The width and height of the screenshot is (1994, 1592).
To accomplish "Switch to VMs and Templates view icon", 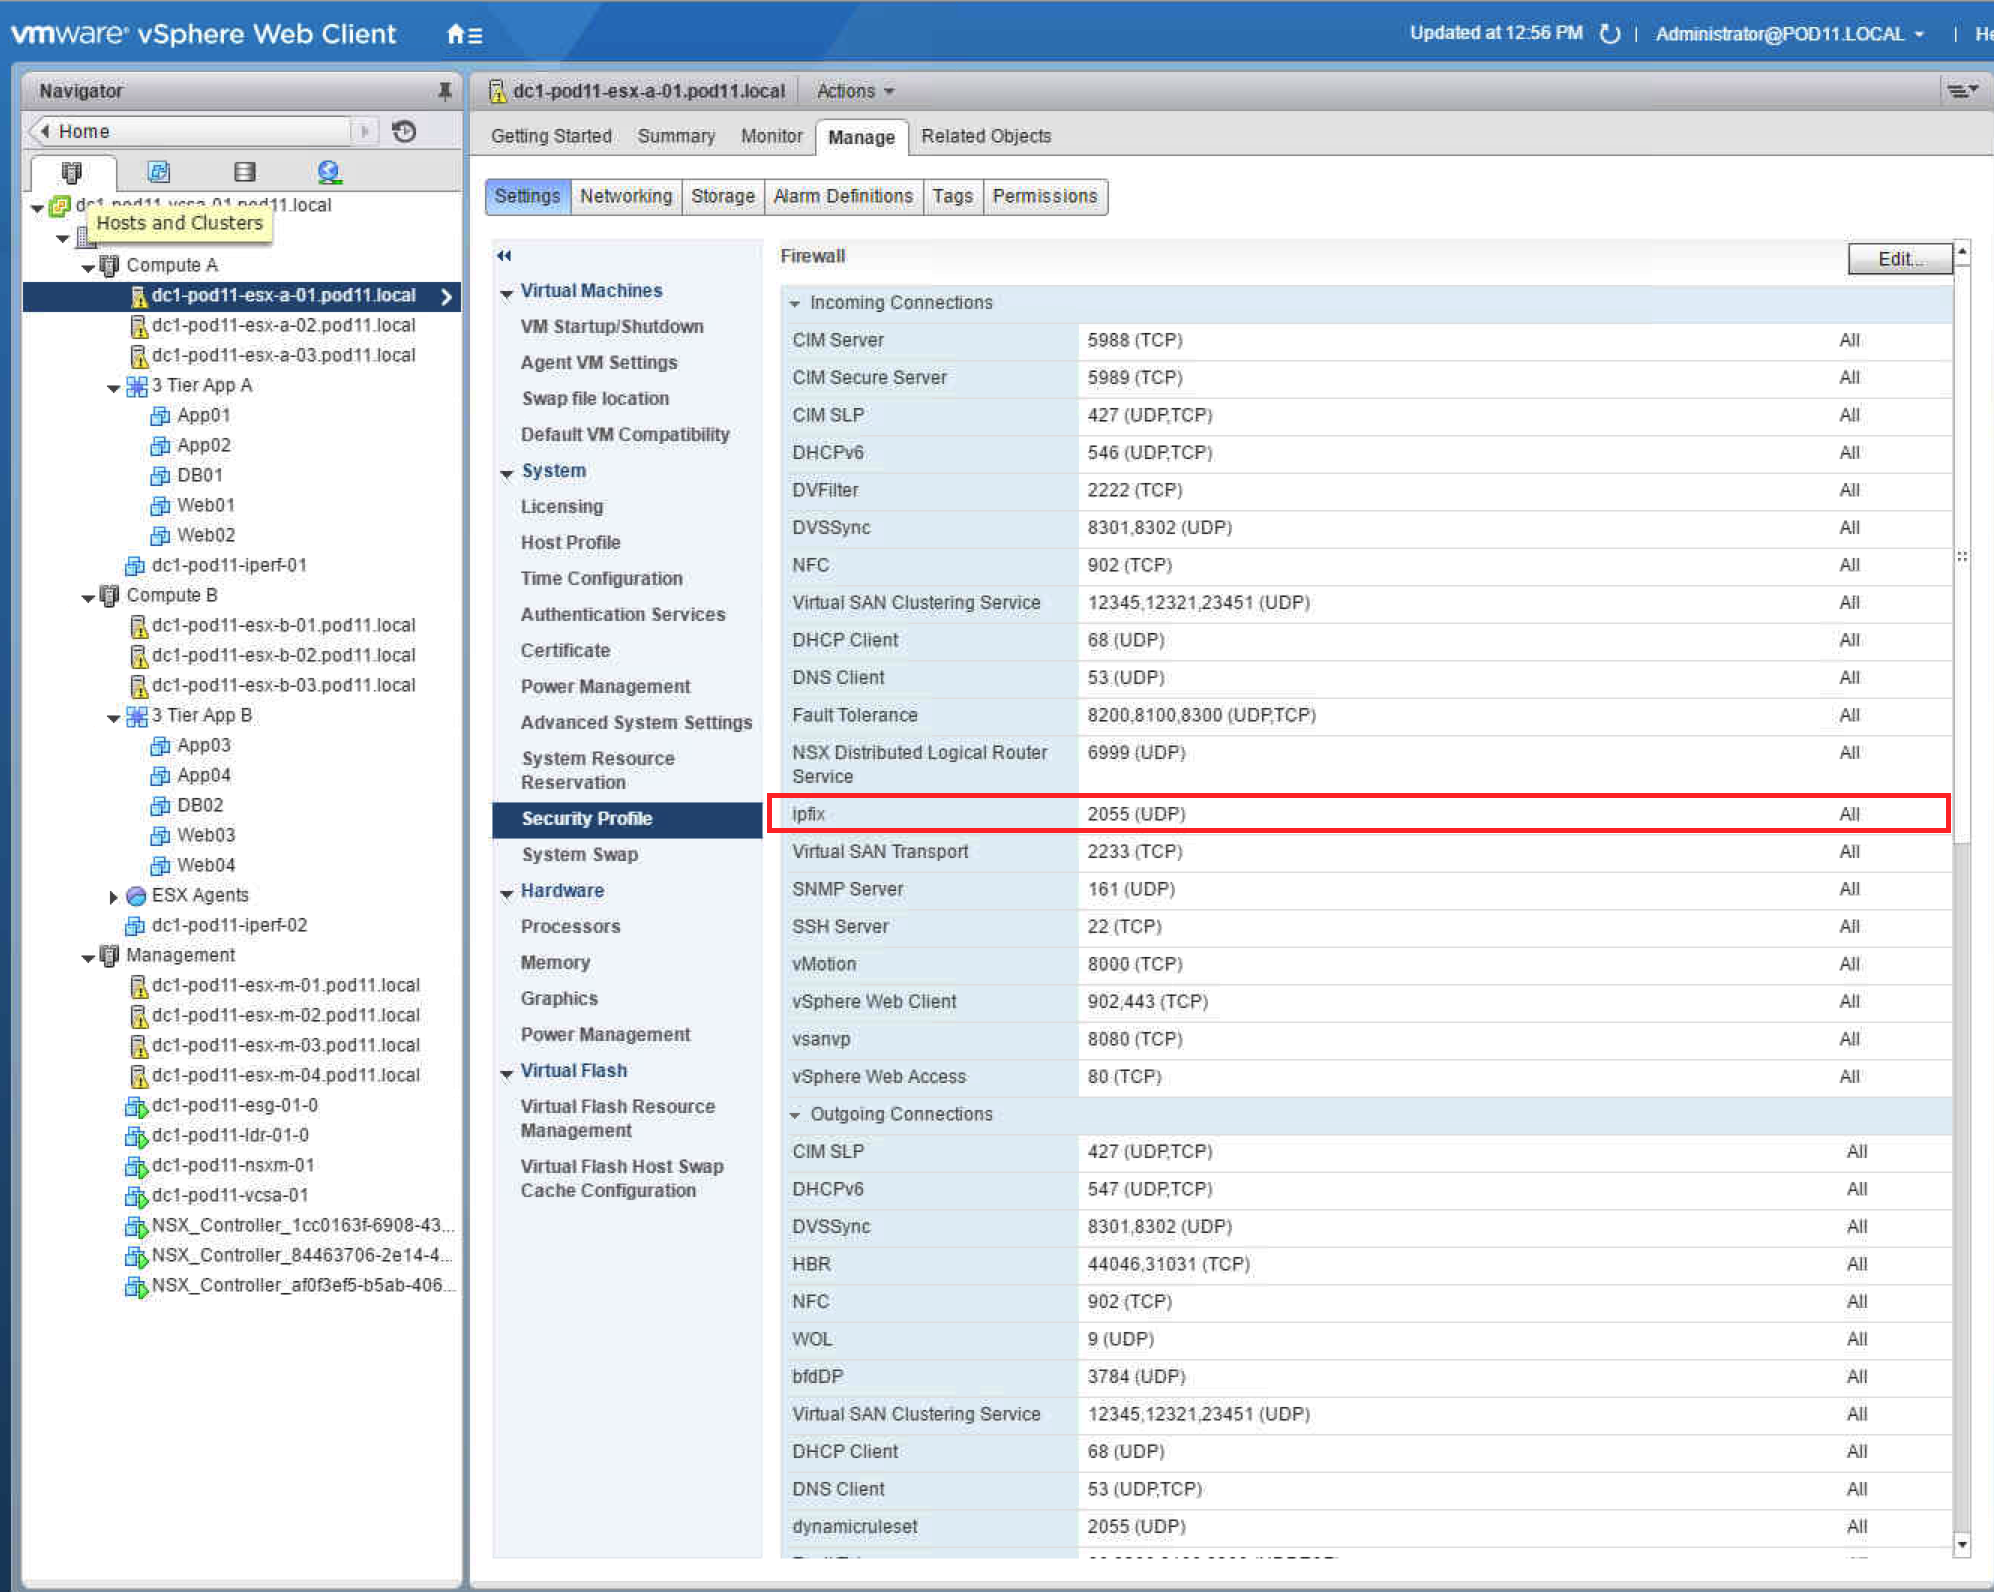I will 158,172.
